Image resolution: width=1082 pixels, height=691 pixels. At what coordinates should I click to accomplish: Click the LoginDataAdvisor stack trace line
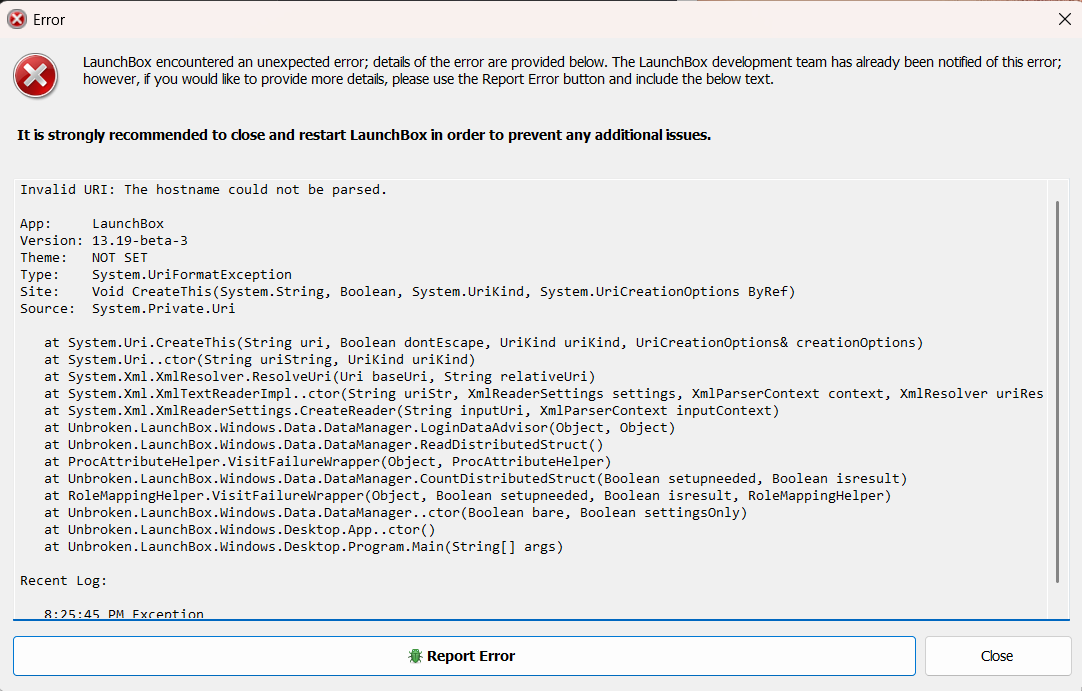(360, 428)
